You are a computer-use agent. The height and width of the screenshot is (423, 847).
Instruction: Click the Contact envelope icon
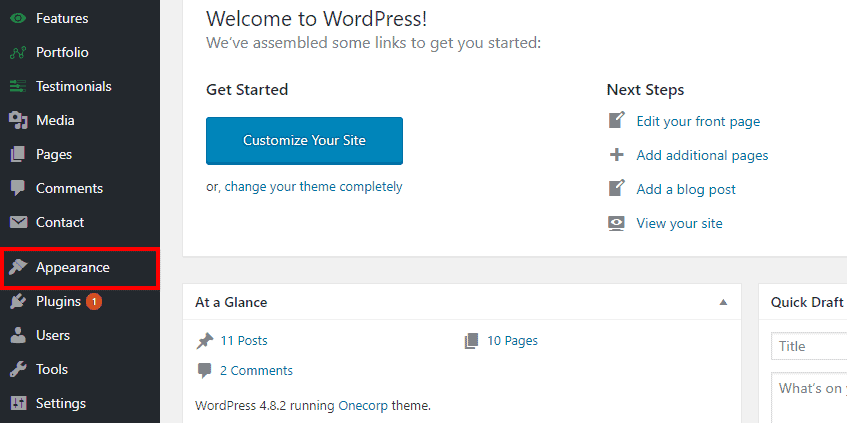click(x=18, y=222)
